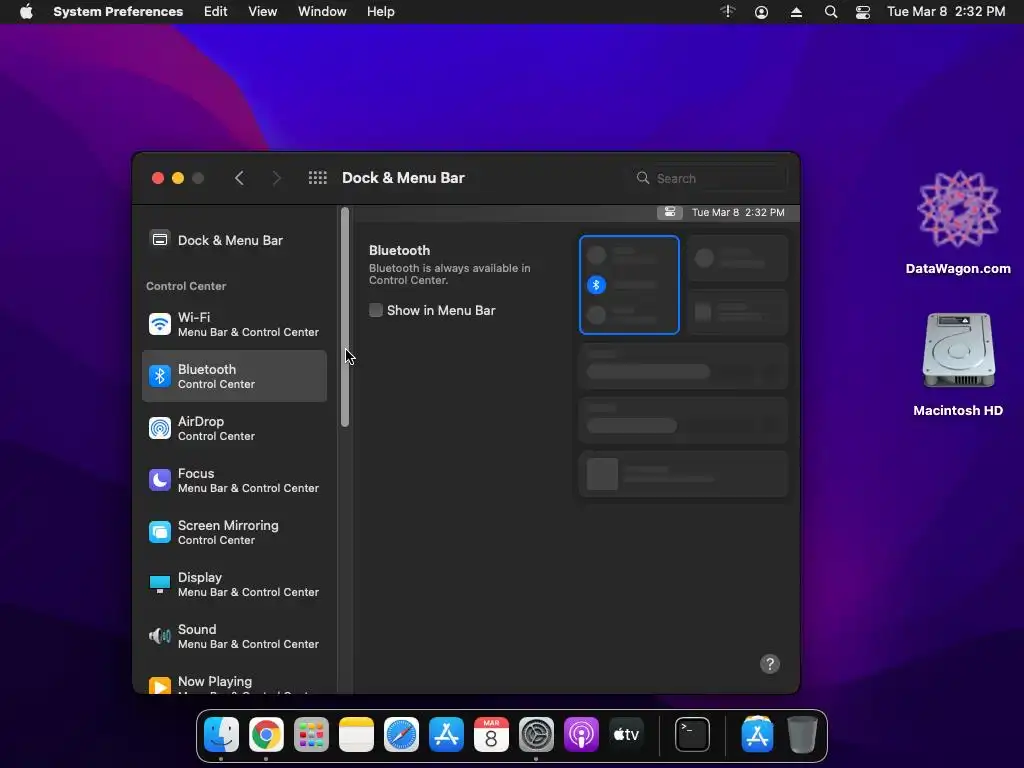Click the Control Center section header in sidebar
This screenshot has height=768, width=1024.
[x=186, y=286]
